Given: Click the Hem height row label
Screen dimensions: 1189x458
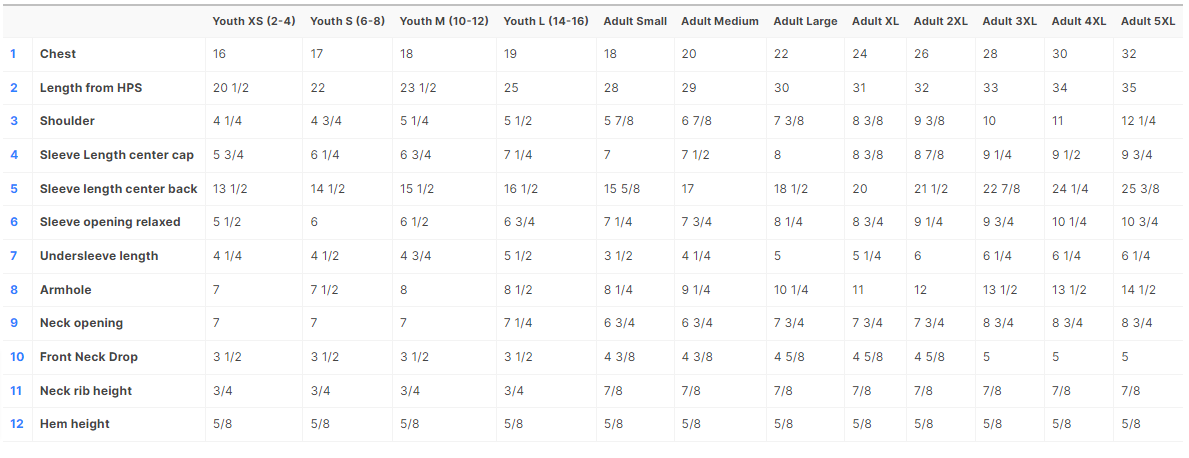Looking at the screenshot, I should (75, 424).
